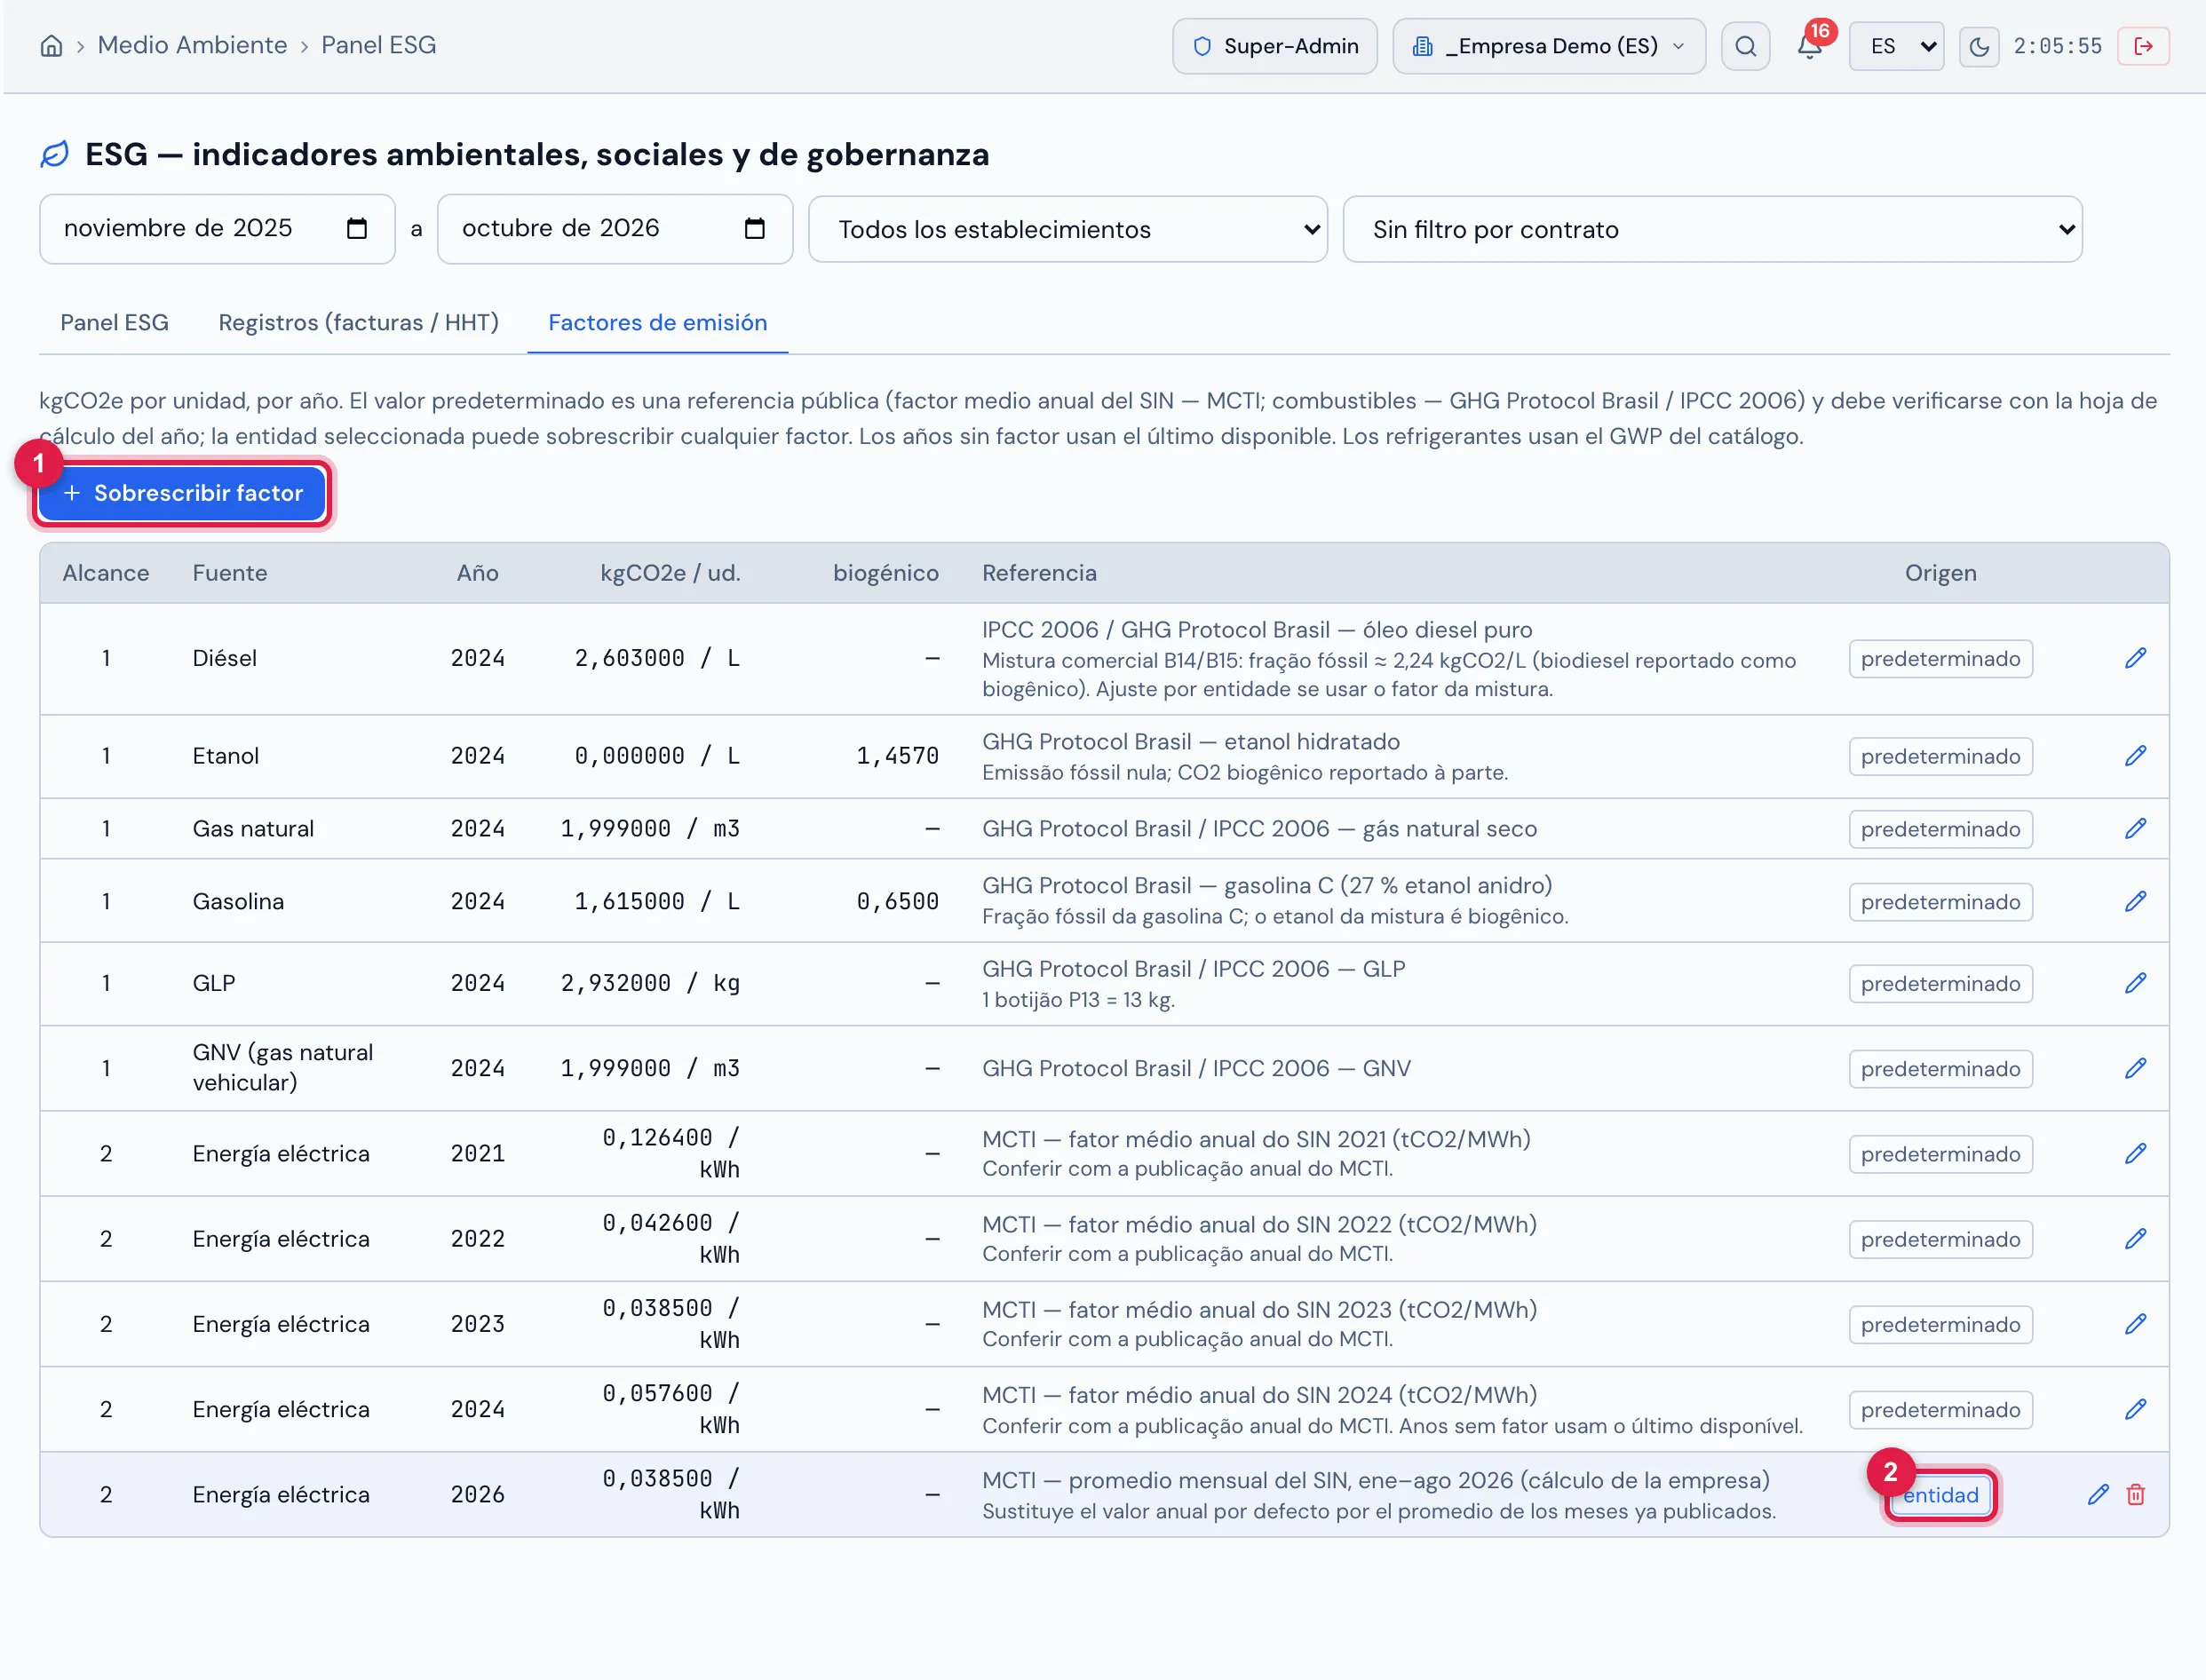The height and width of the screenshot is (1680, 2206).
Task: Open the Todos los establecimientos dropdown
Action: coord(1067,229)
